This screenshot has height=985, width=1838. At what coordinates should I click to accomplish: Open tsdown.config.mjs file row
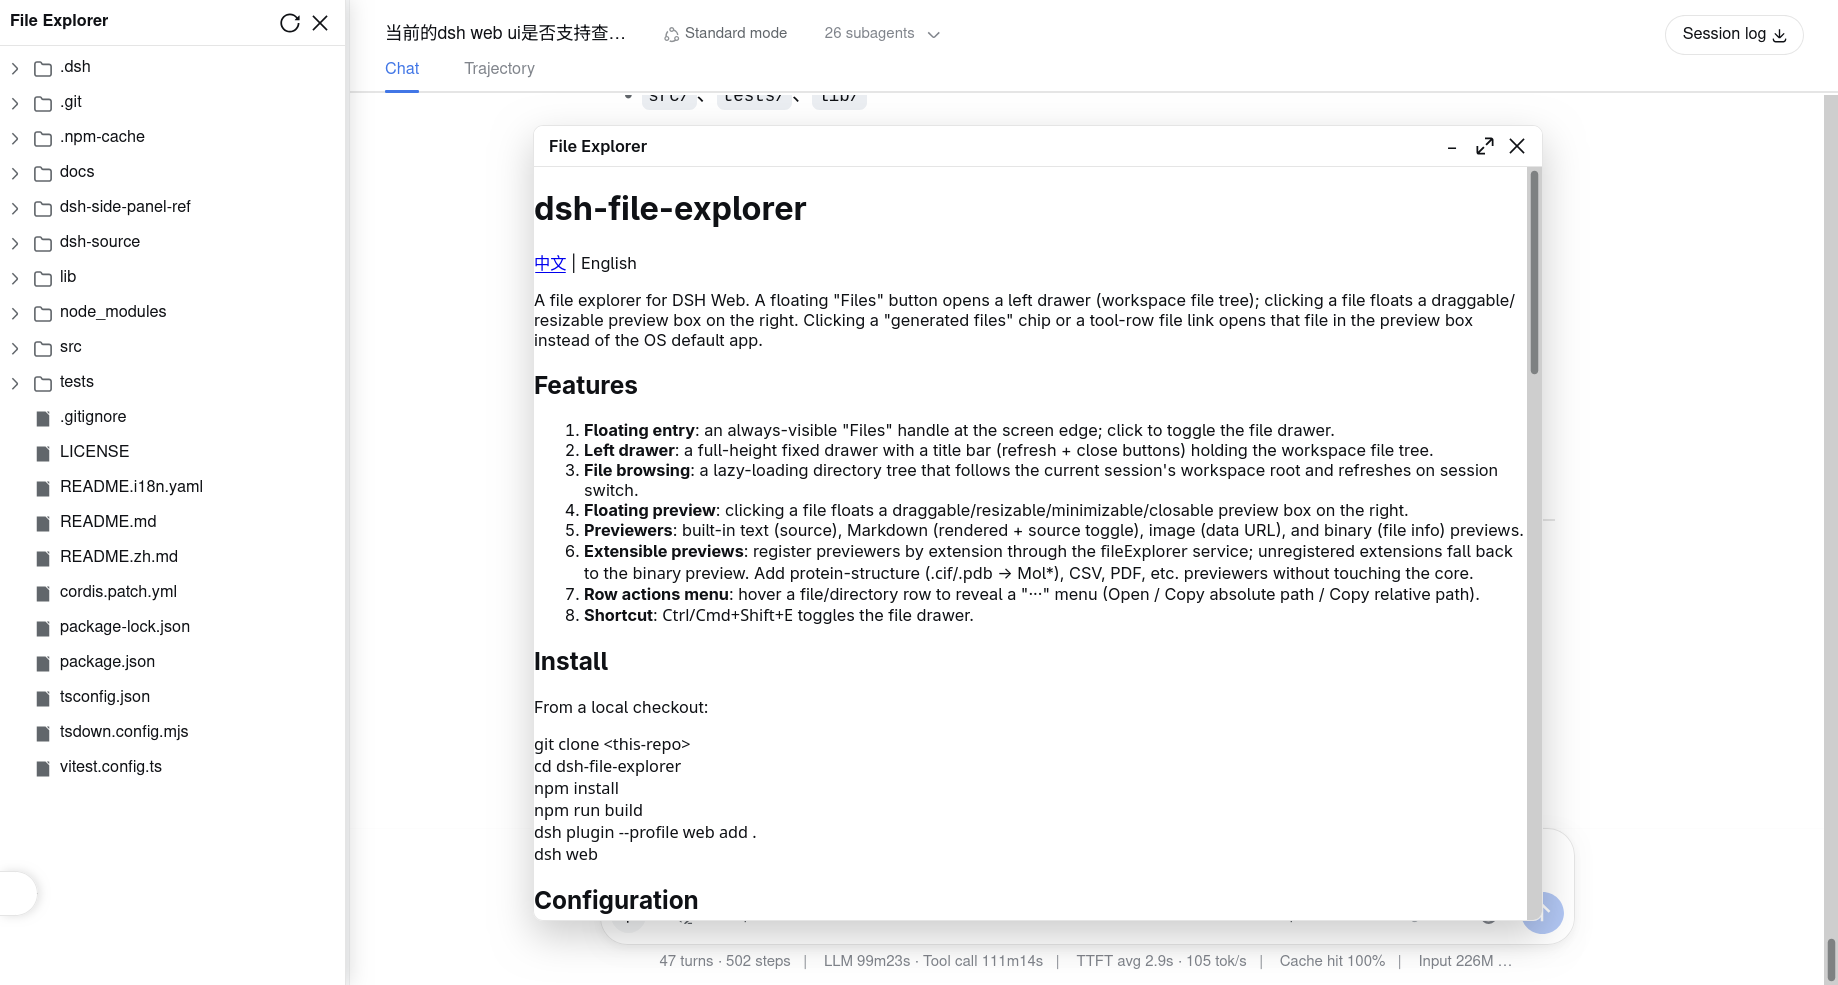click(172, 732)
